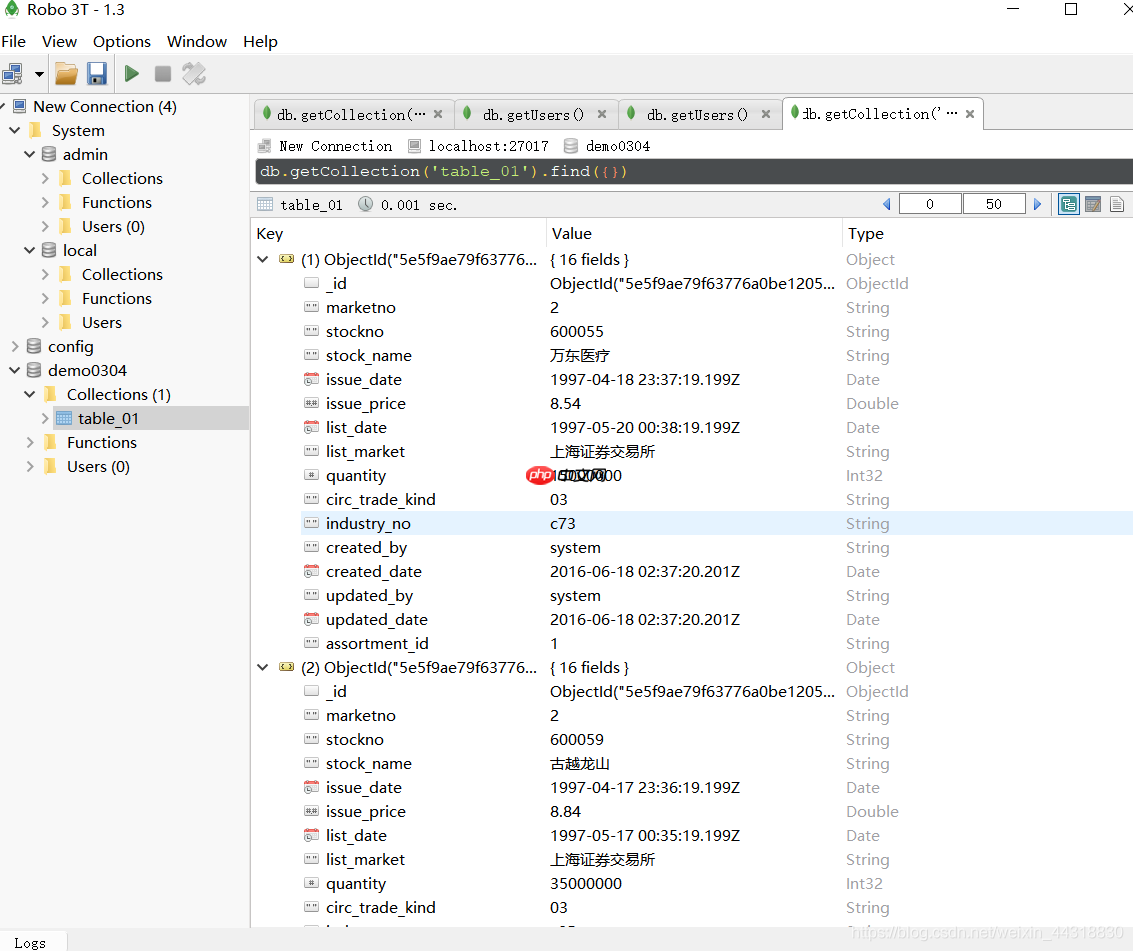1133x951 pixels.
Task: Open the connection dropdown arrow on the toolbar
Action: tap(37, 73)
